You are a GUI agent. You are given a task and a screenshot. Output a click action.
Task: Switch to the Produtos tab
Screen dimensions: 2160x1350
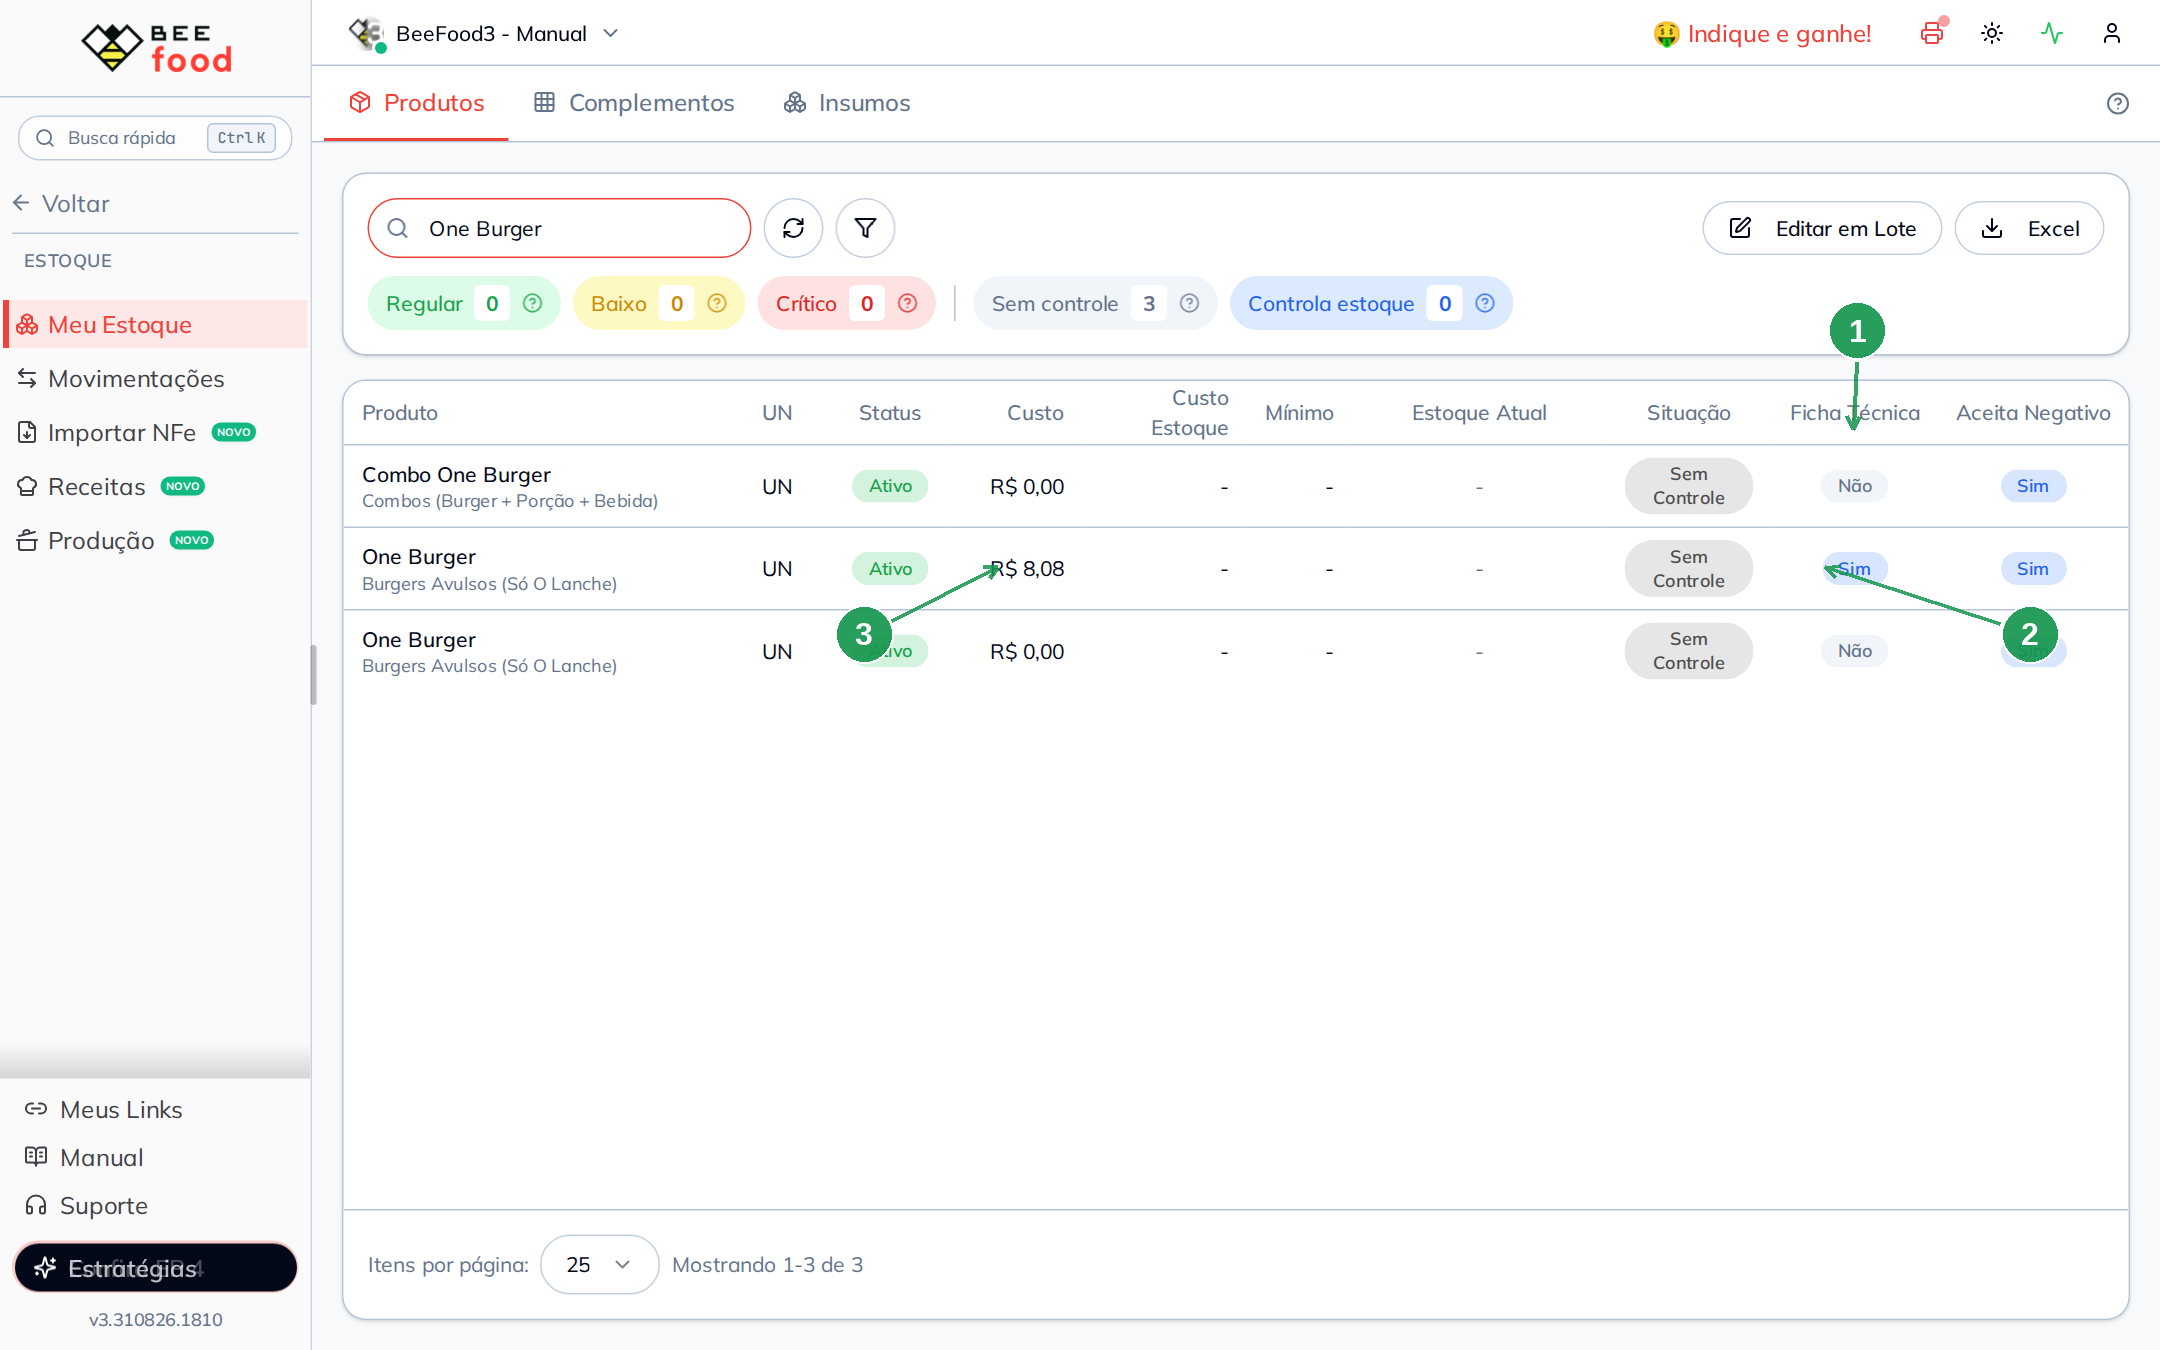point(416,103)
